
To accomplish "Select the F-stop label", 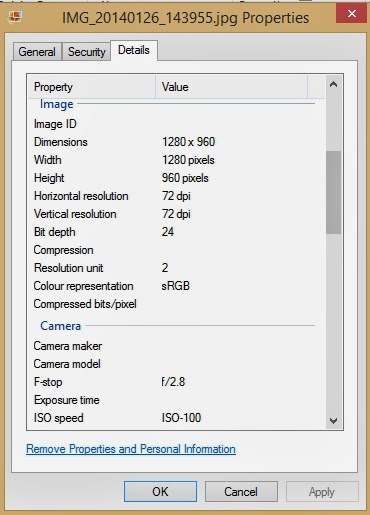I will point(48,382).
